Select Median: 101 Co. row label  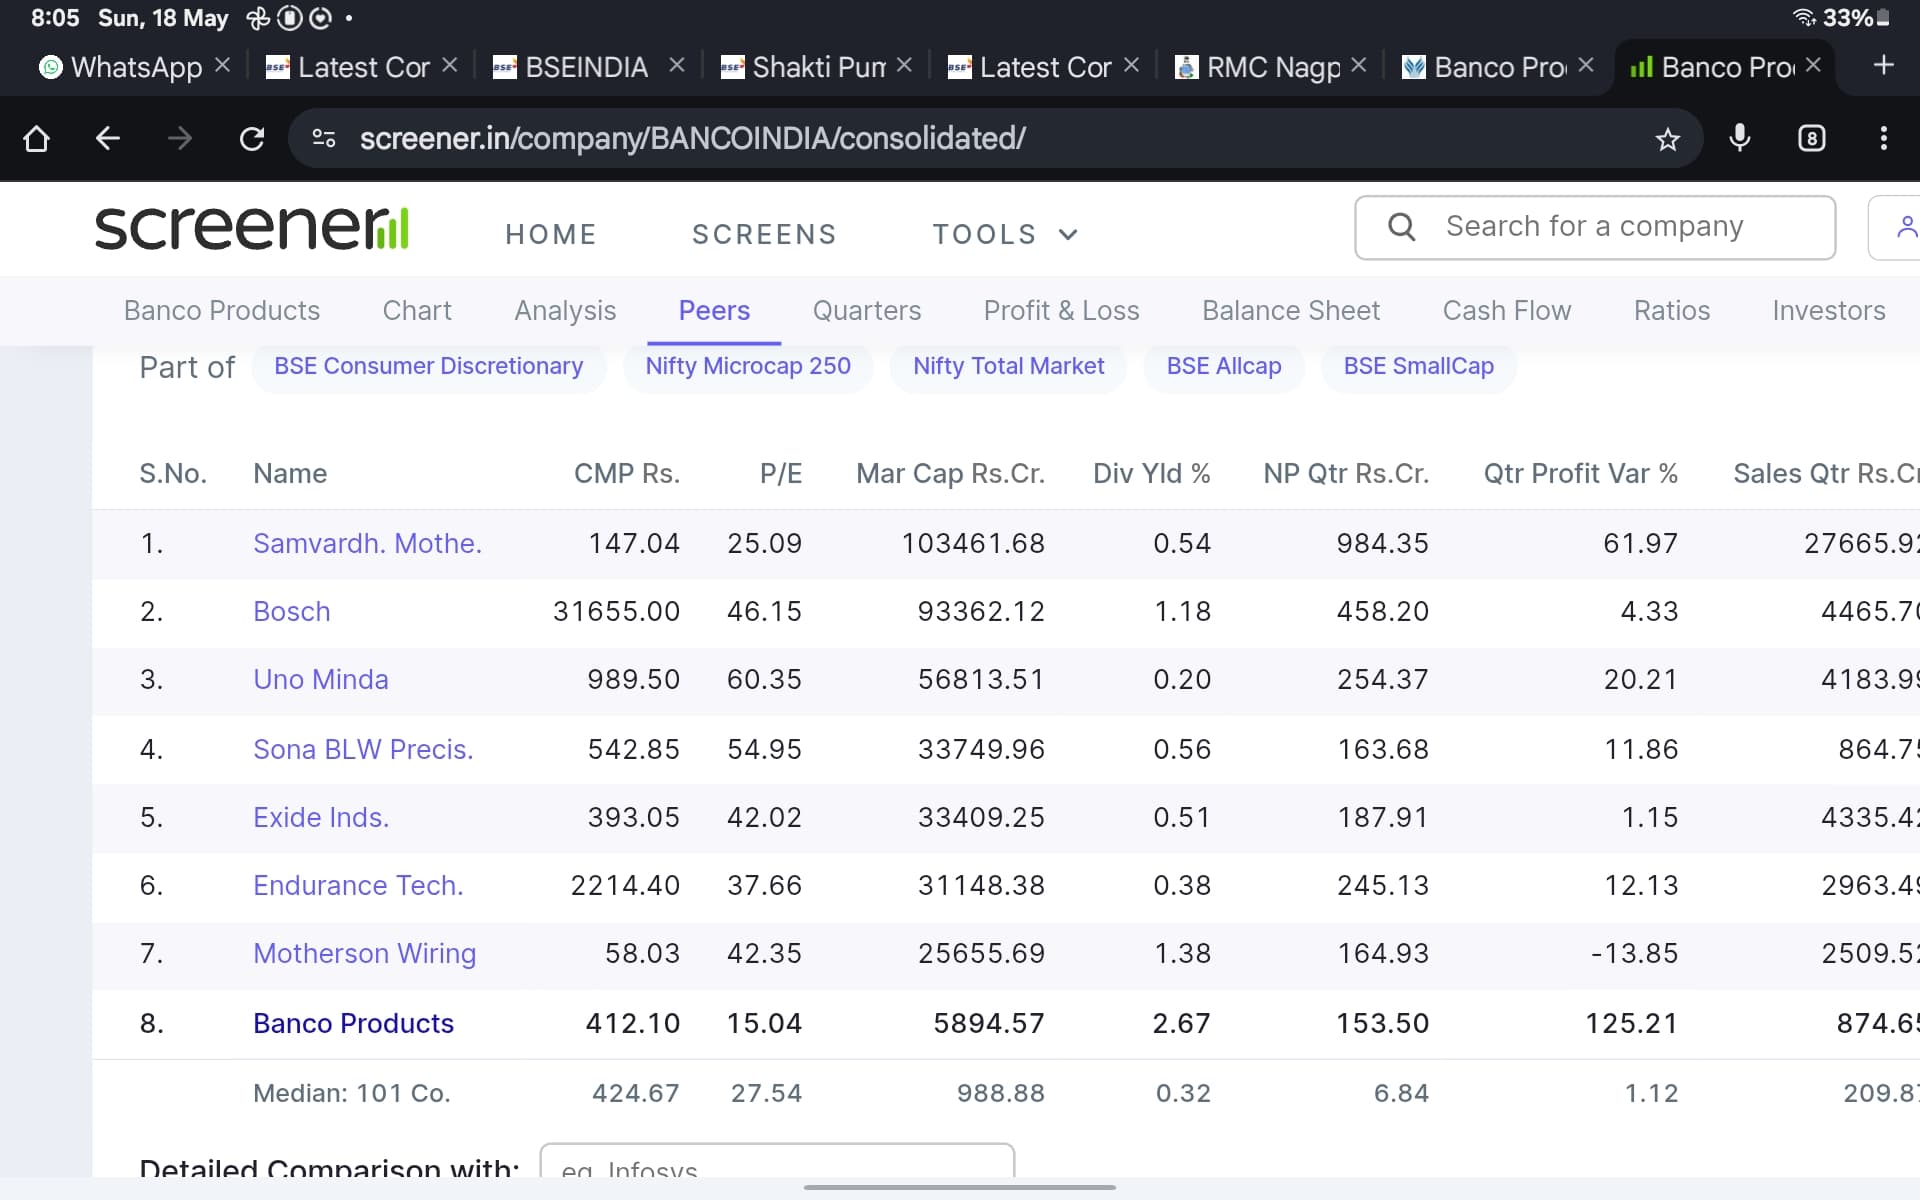click(x=352, y=1093)
